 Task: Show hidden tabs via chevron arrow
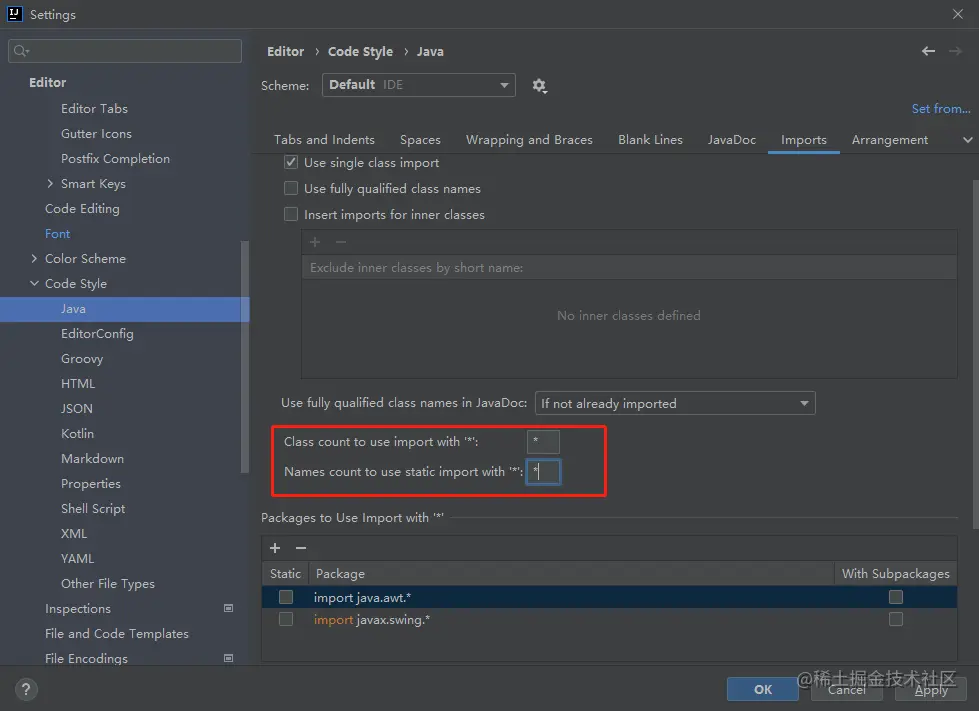point(967,140)
